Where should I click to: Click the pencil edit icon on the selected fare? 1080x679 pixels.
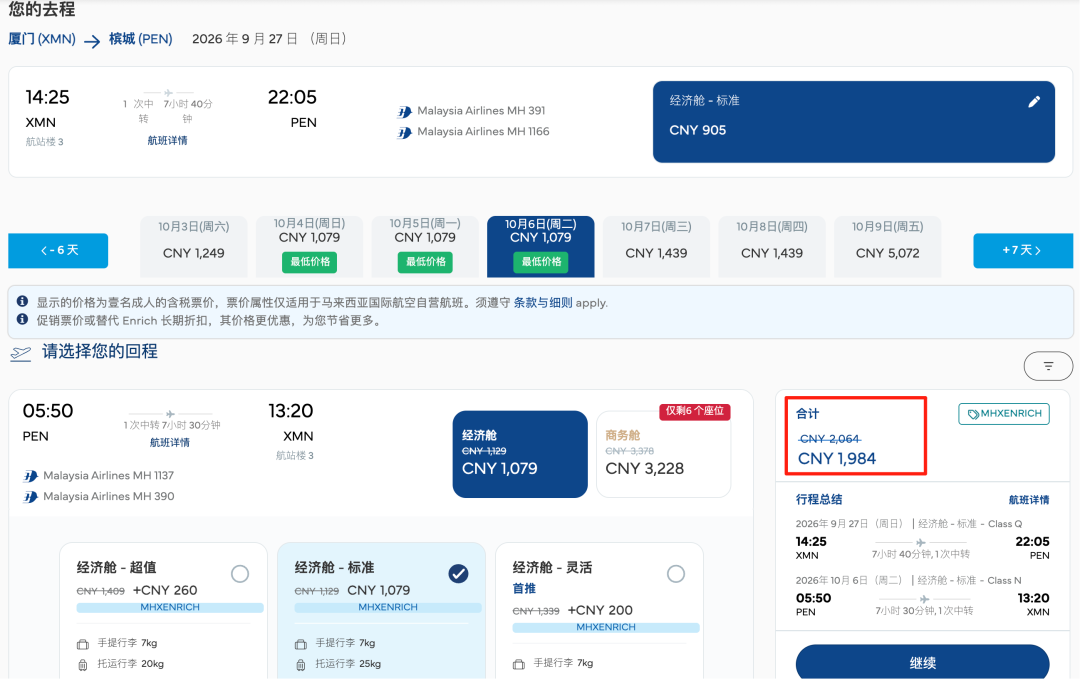(1034, 100)
